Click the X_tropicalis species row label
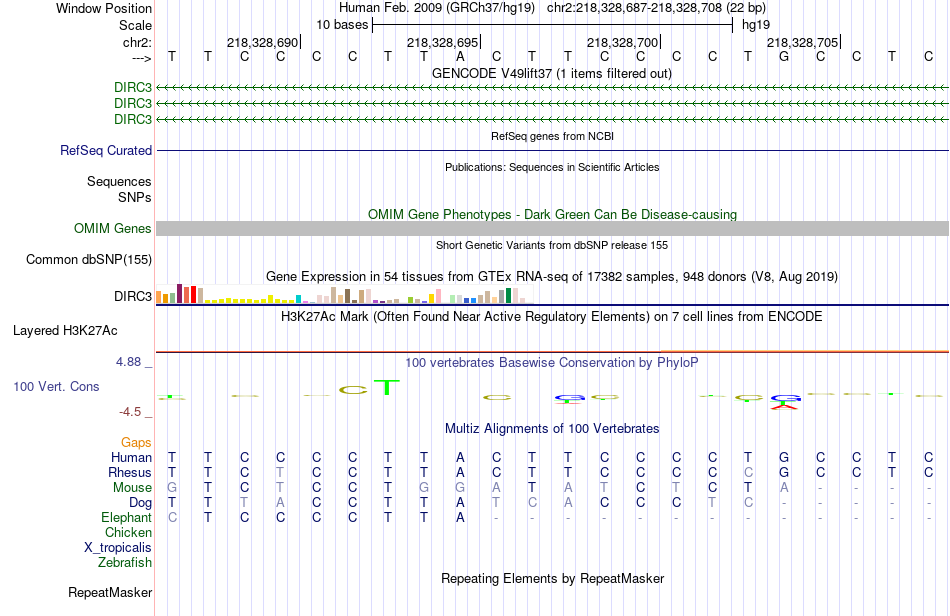The image size is (950, 616). tap(118, 548)
